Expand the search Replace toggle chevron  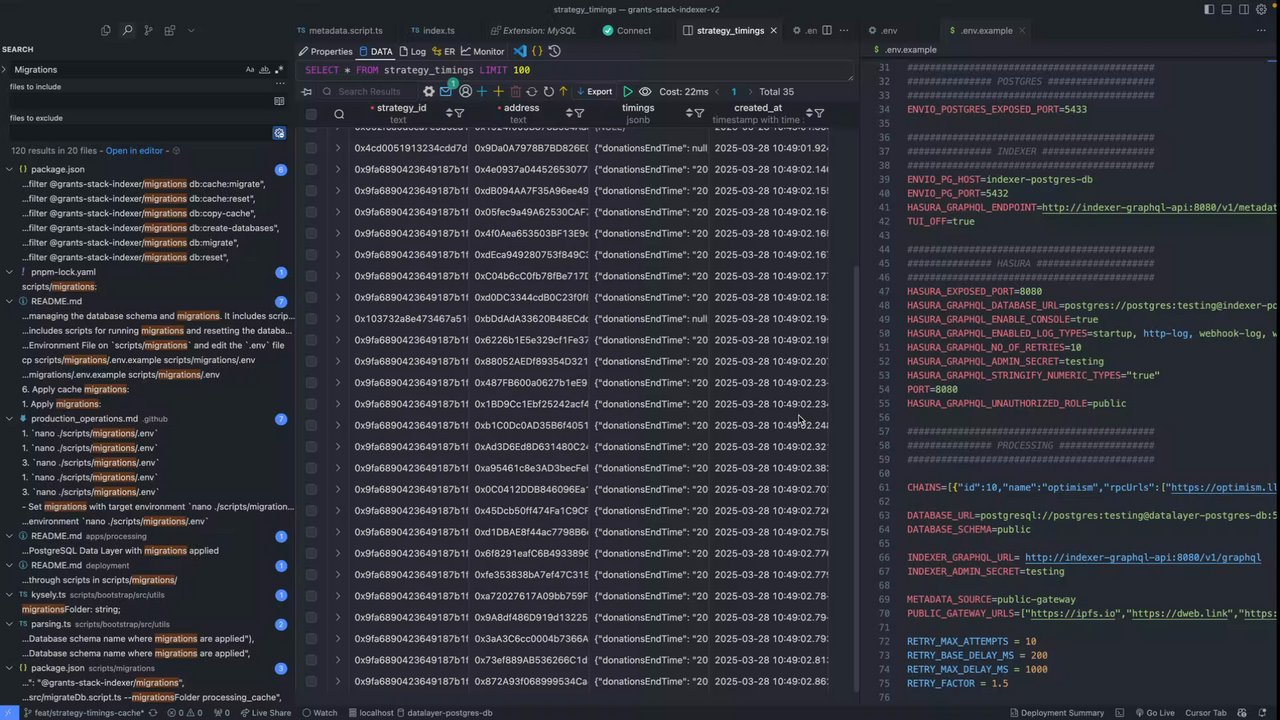[x=5, y=70]
